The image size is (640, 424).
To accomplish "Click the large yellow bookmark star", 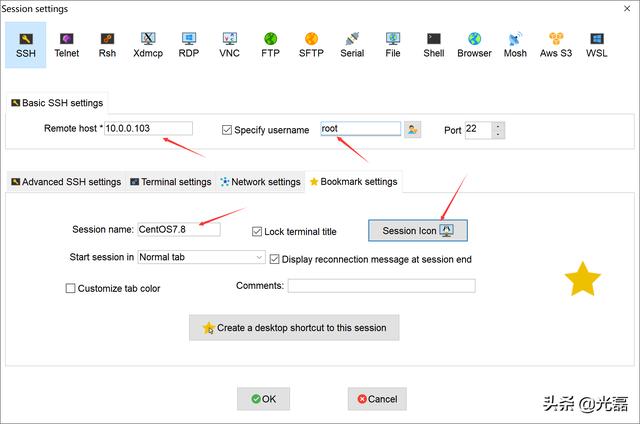I will click(582, 279).
